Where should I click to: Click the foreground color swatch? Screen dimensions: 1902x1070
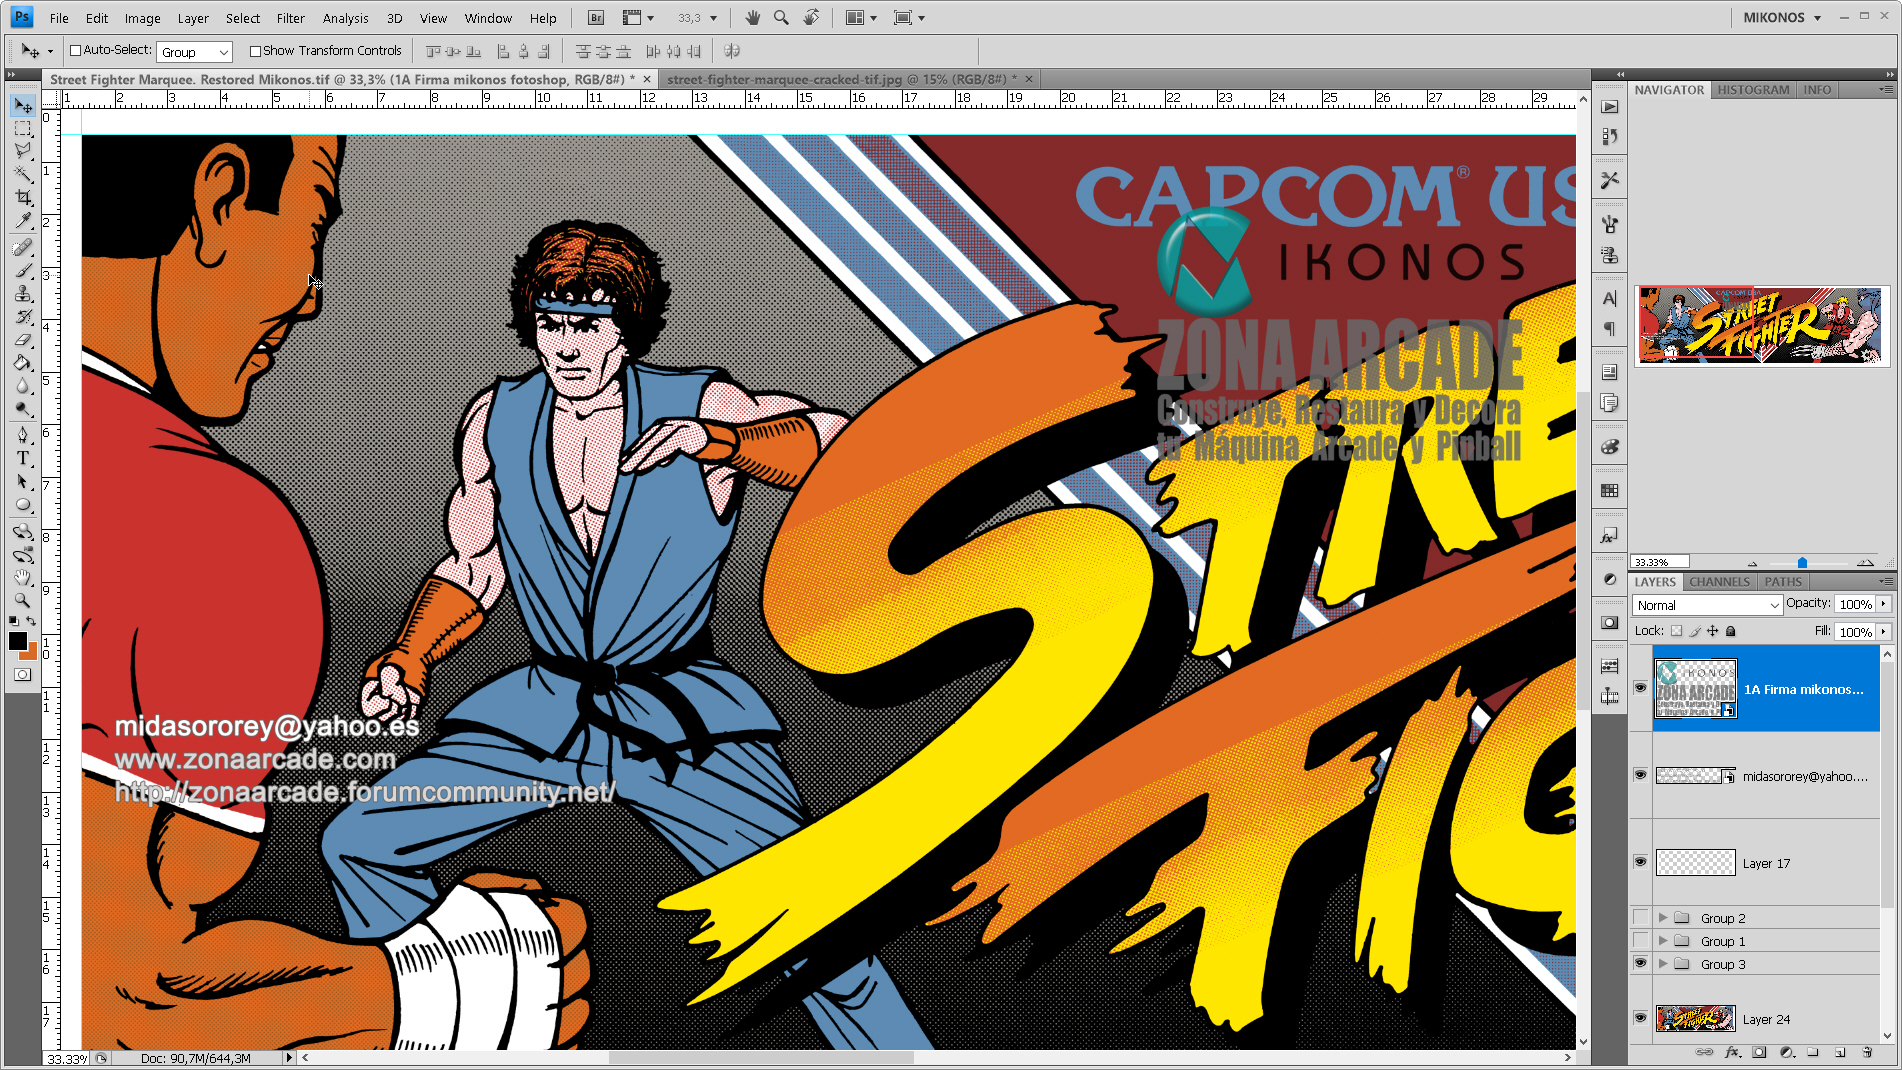point(17,641)
